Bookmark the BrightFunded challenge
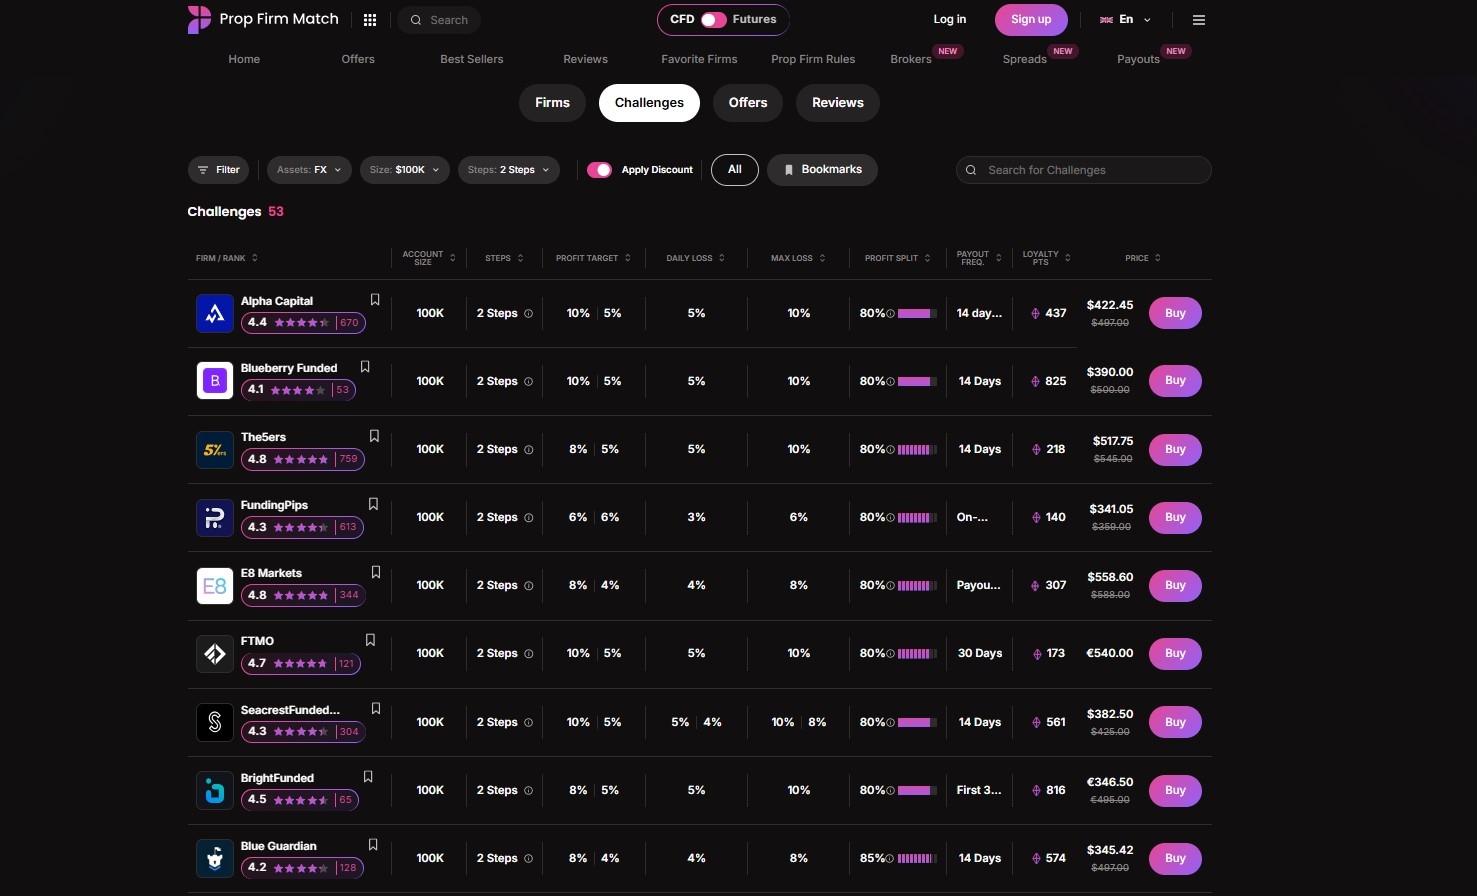 (x=368, y=777)
